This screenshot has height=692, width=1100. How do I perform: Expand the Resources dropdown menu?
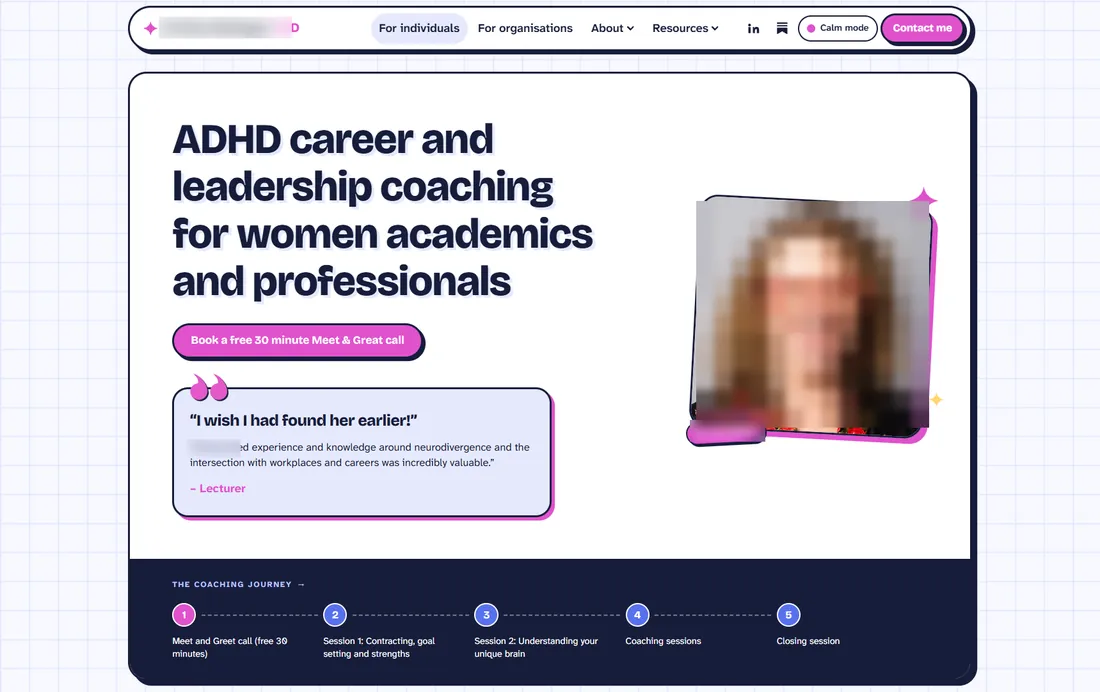[x=685, y=28]
